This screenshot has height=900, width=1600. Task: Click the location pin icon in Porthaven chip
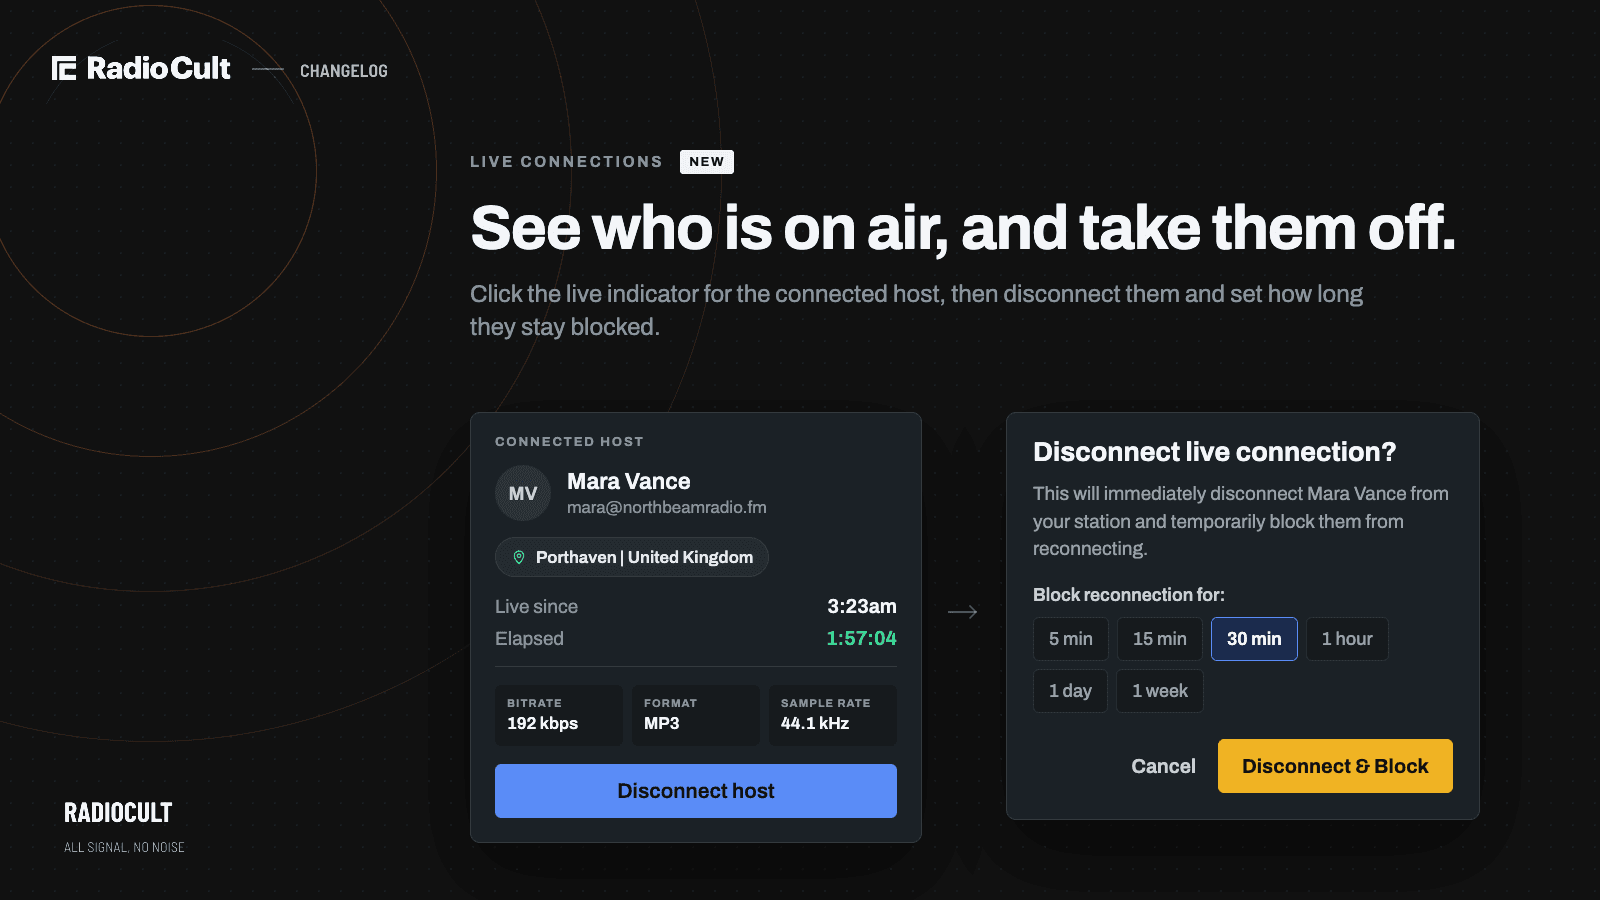[519, 557]
